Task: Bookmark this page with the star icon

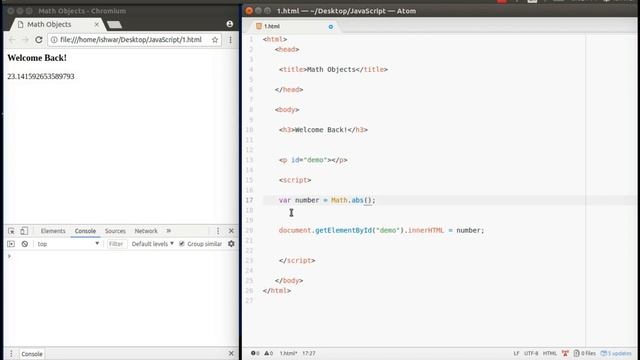Action: click(x=215, y=40)
